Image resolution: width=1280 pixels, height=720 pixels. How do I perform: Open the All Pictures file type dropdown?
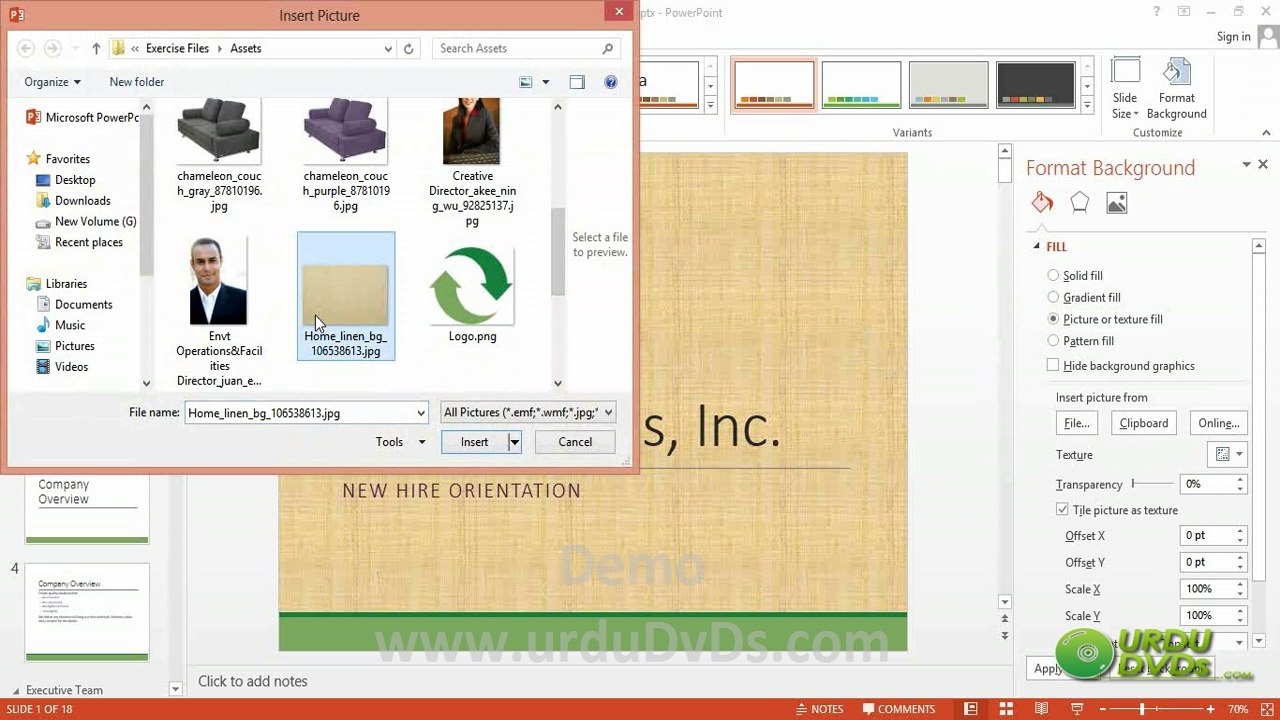pyautogui.click(x=528, y=412)
